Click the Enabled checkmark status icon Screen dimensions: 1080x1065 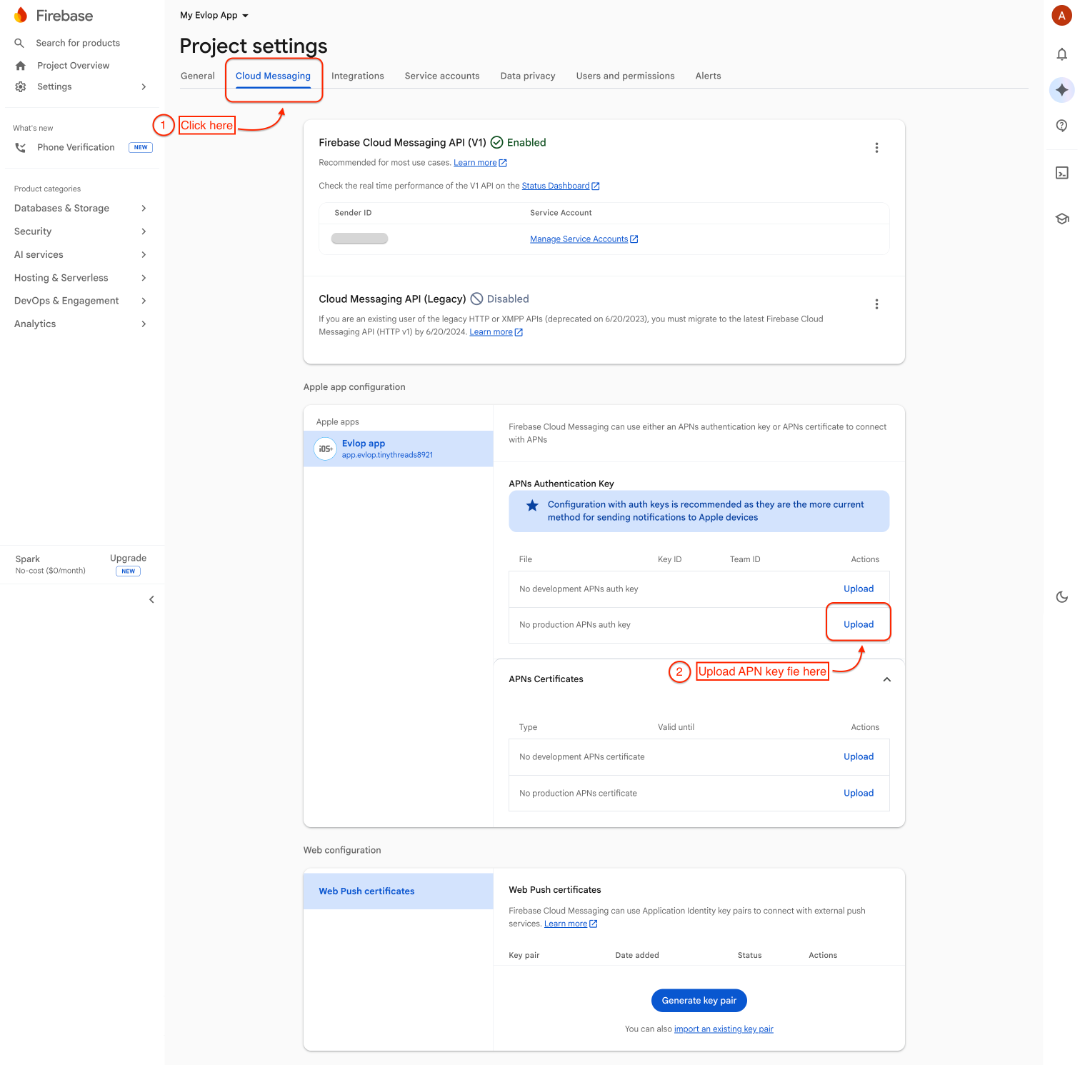(497, 143)
